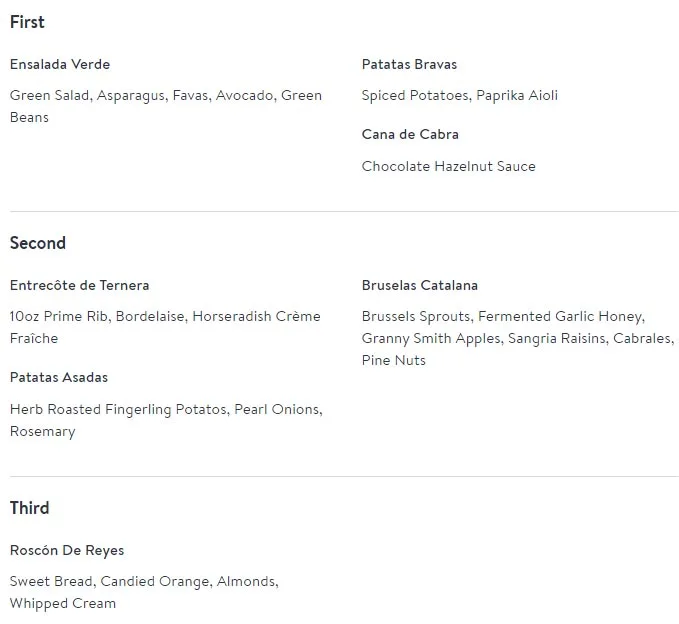Select the Cana de Cabra item
Viewport: 679px width, 624px height.
tap(410, 134)
